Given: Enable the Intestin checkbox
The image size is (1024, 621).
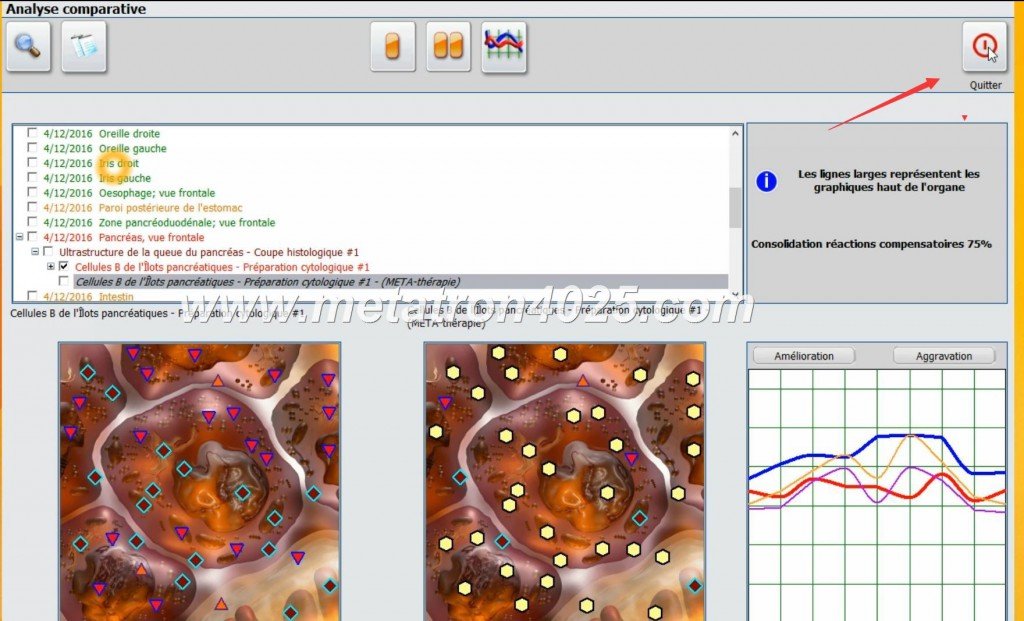Looking at the screenshot, I should click(33, 296).
